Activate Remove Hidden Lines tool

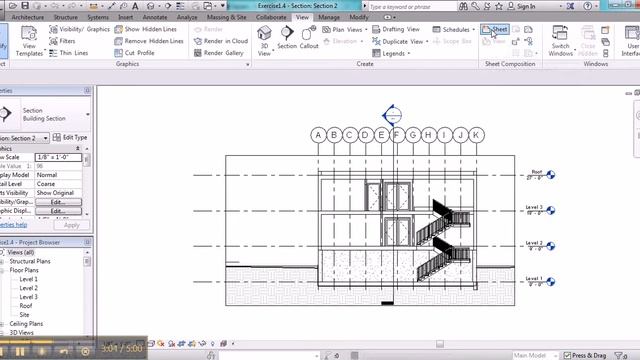149,41
